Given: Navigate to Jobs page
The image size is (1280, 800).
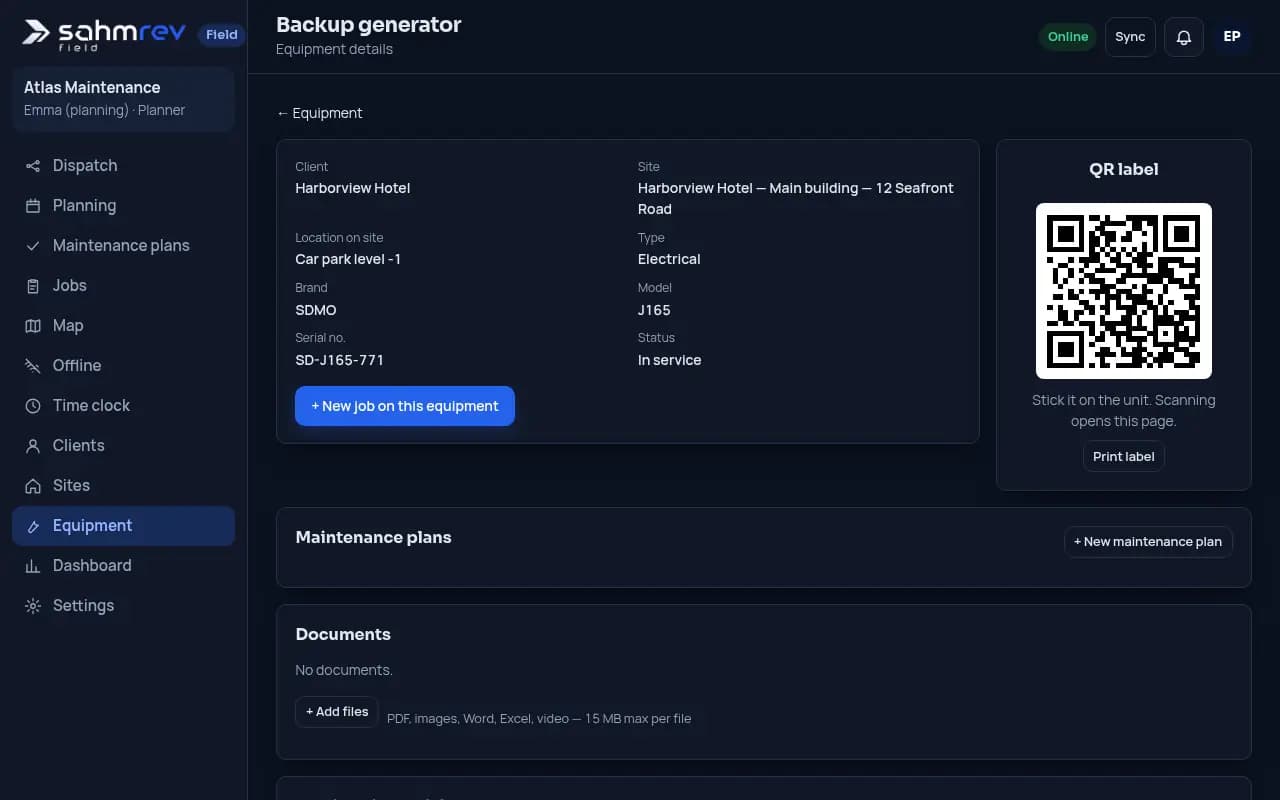Looking at the screenshot, I should (x=124, y=286).
